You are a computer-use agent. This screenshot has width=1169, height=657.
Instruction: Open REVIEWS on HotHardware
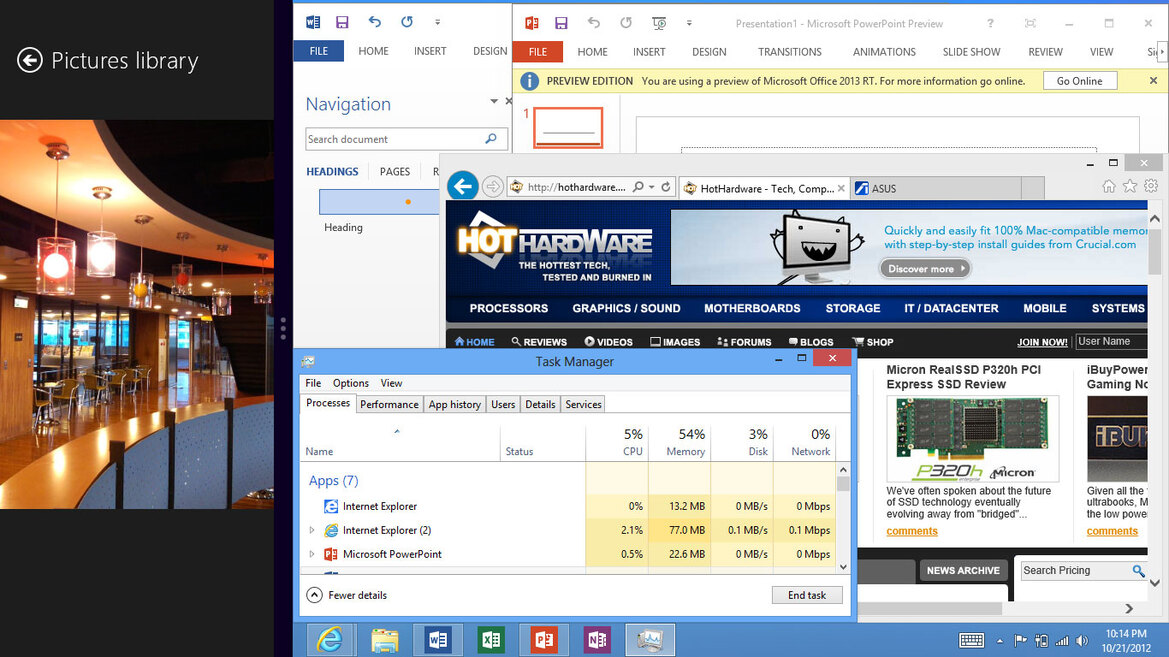pyautogui.click(x=539, y=342)
